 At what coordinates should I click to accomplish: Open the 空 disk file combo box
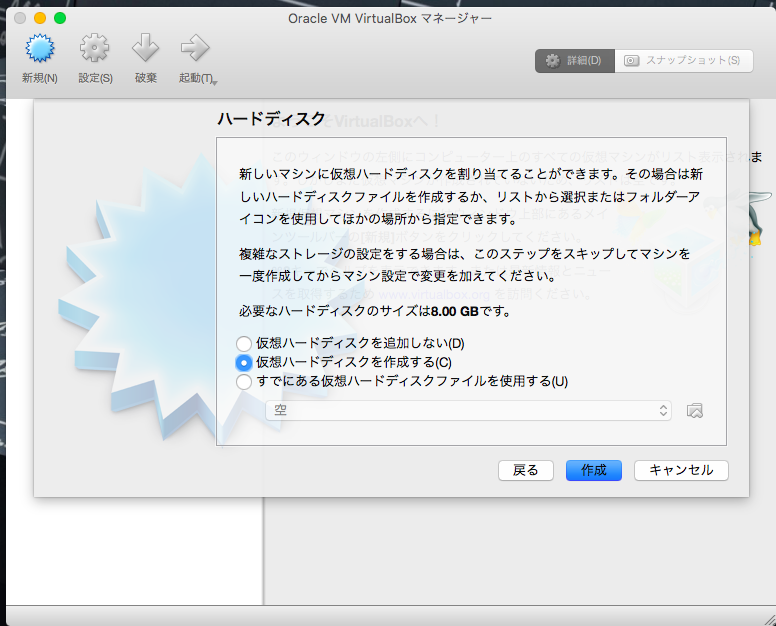pyautogui.click(x=468, y=411)
